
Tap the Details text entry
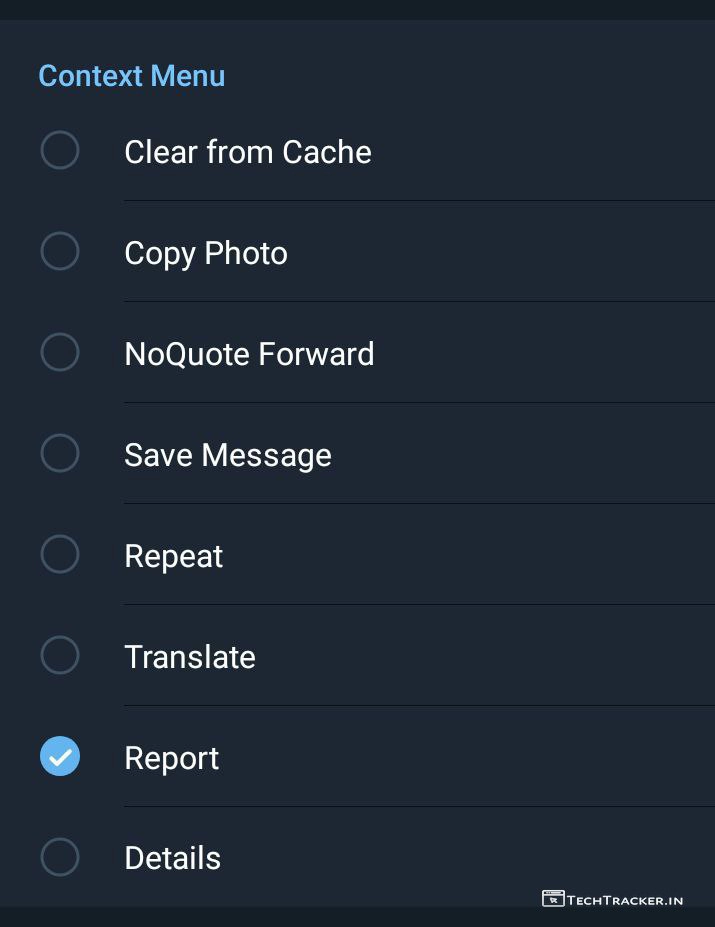(172, 859)
